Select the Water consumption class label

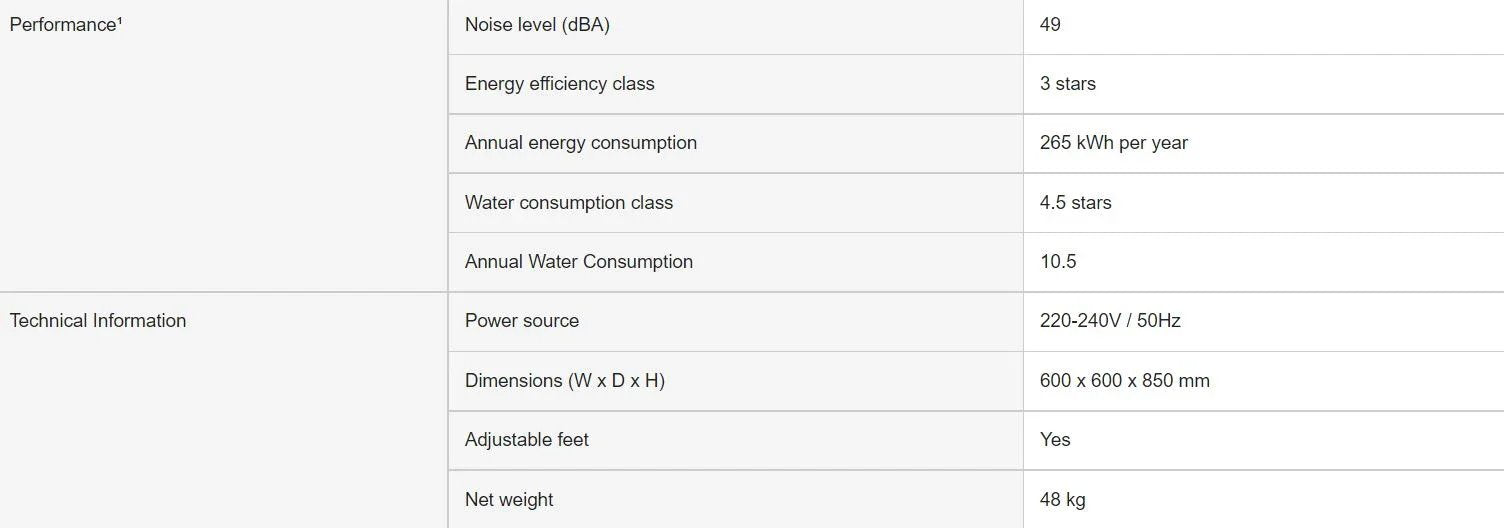[x=568, y=203]
